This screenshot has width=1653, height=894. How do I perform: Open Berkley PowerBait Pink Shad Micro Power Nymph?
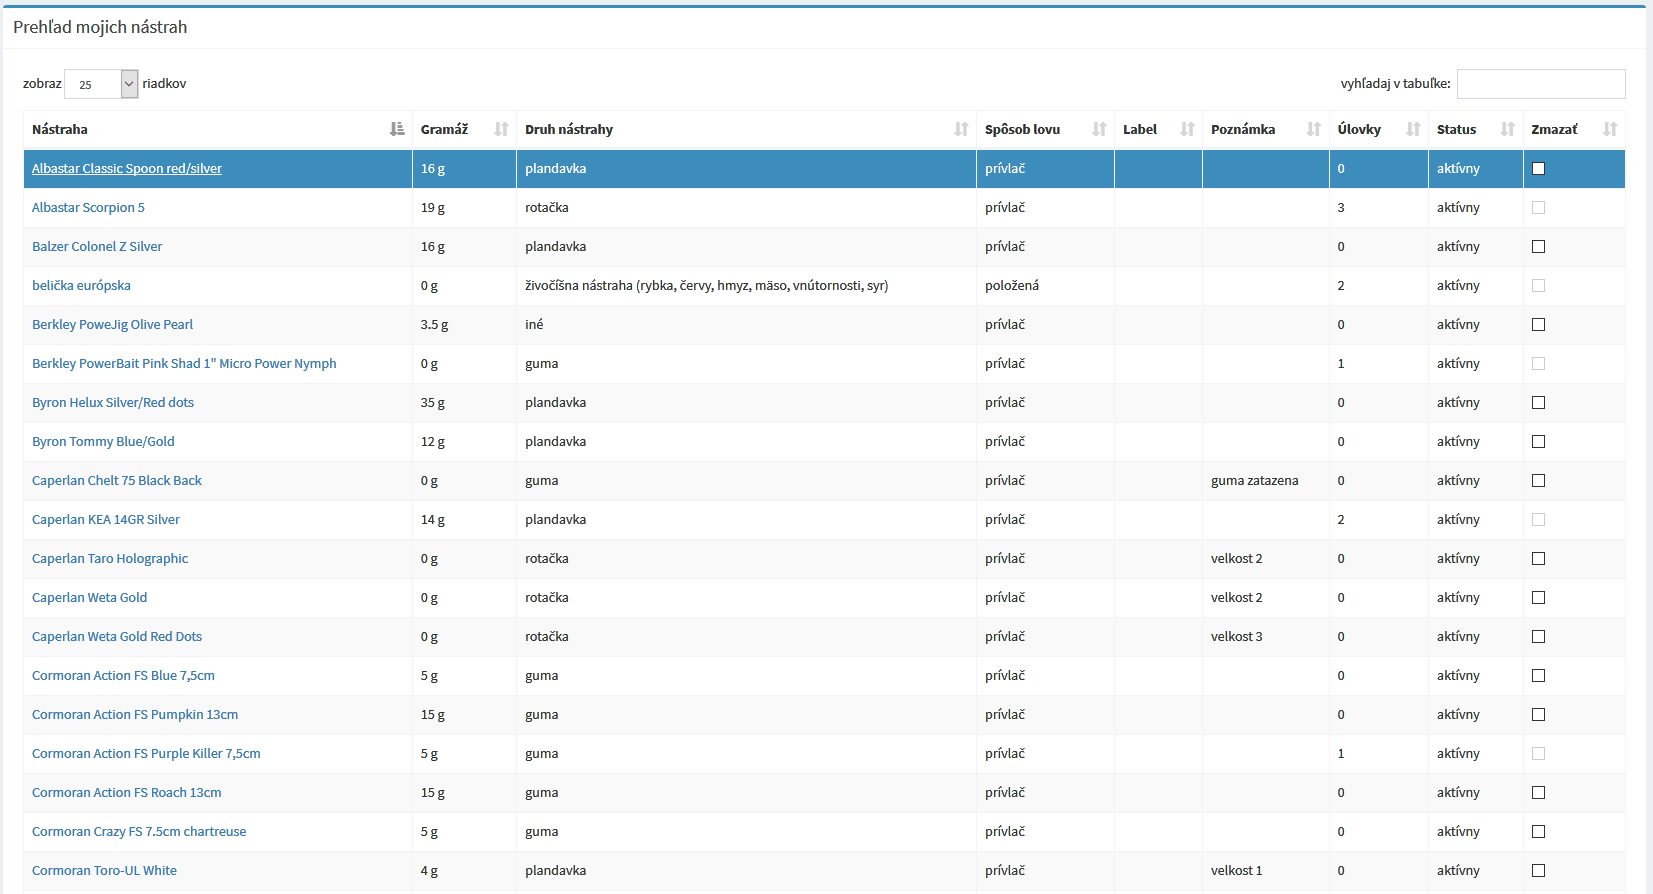click(184, 364)
